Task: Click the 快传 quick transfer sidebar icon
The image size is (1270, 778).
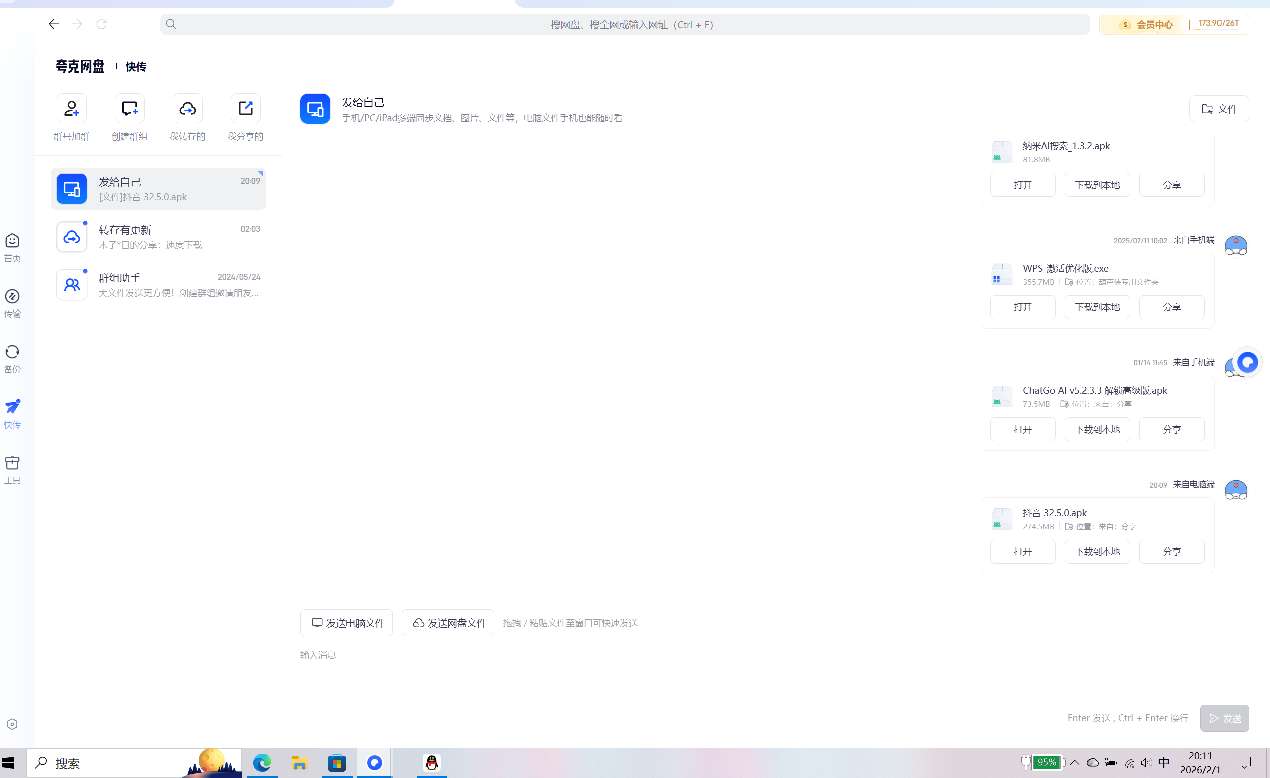Action: [12, 407]
